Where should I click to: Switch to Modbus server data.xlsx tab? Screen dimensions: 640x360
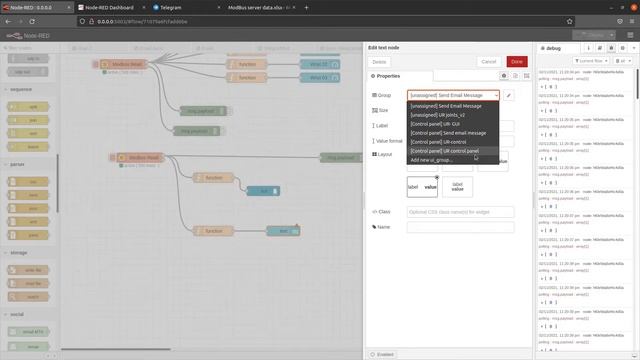(x=259, y=7)
